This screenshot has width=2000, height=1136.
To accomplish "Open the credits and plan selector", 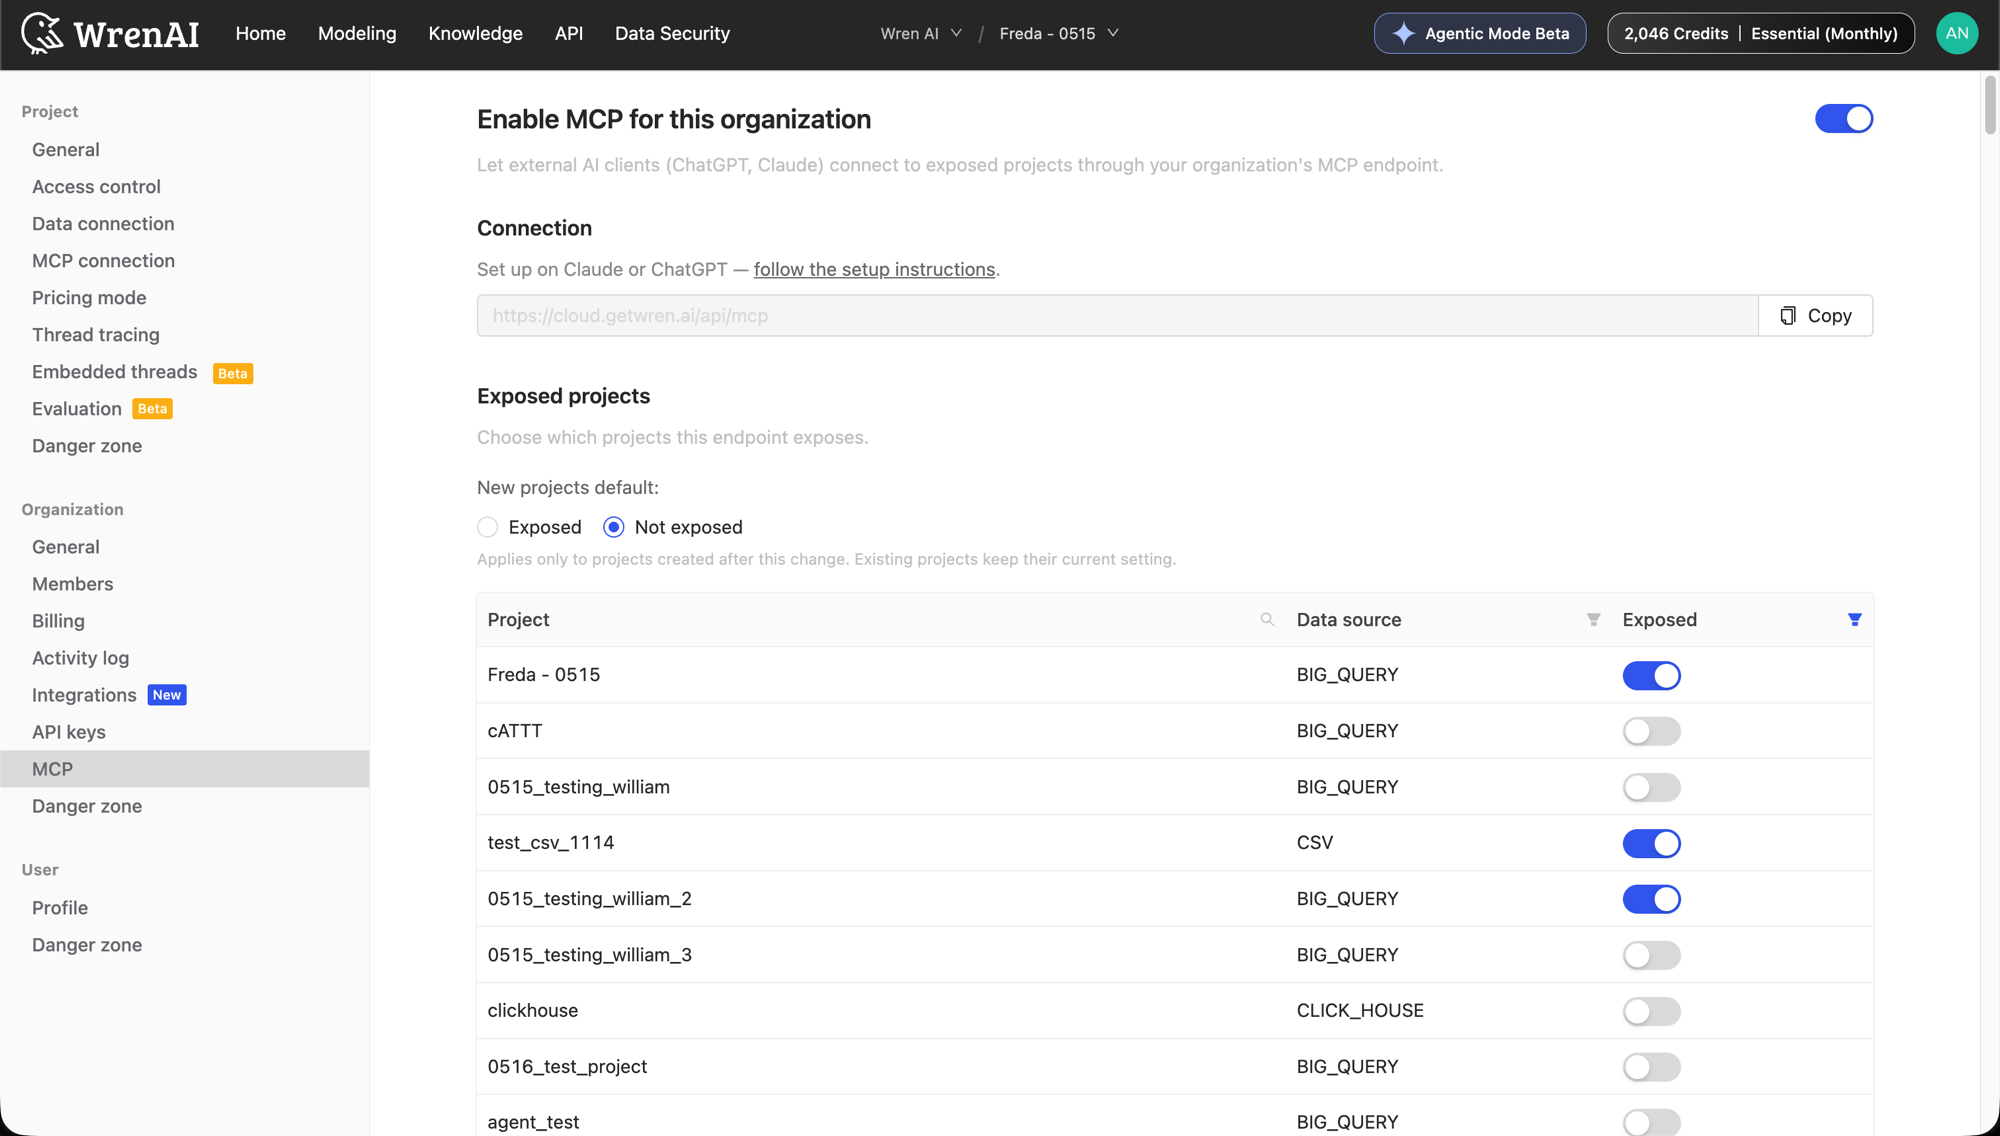I will tap(1760, 33).
